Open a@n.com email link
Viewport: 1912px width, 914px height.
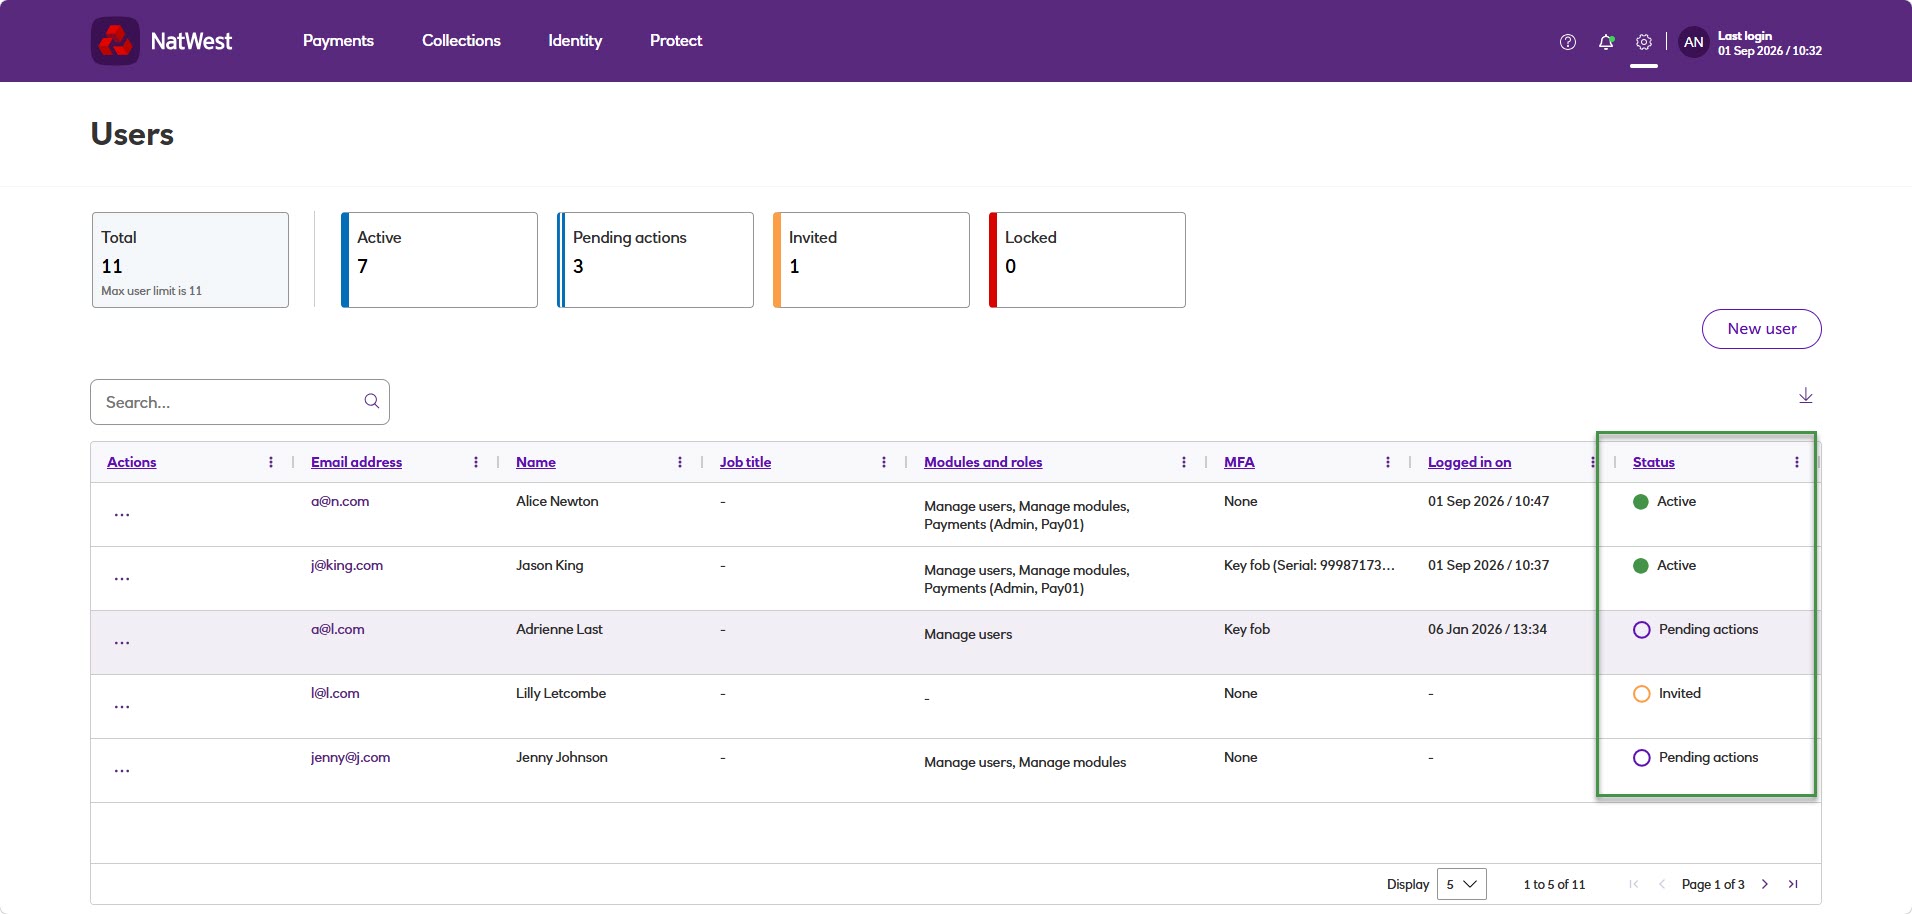tap(340, 501)
